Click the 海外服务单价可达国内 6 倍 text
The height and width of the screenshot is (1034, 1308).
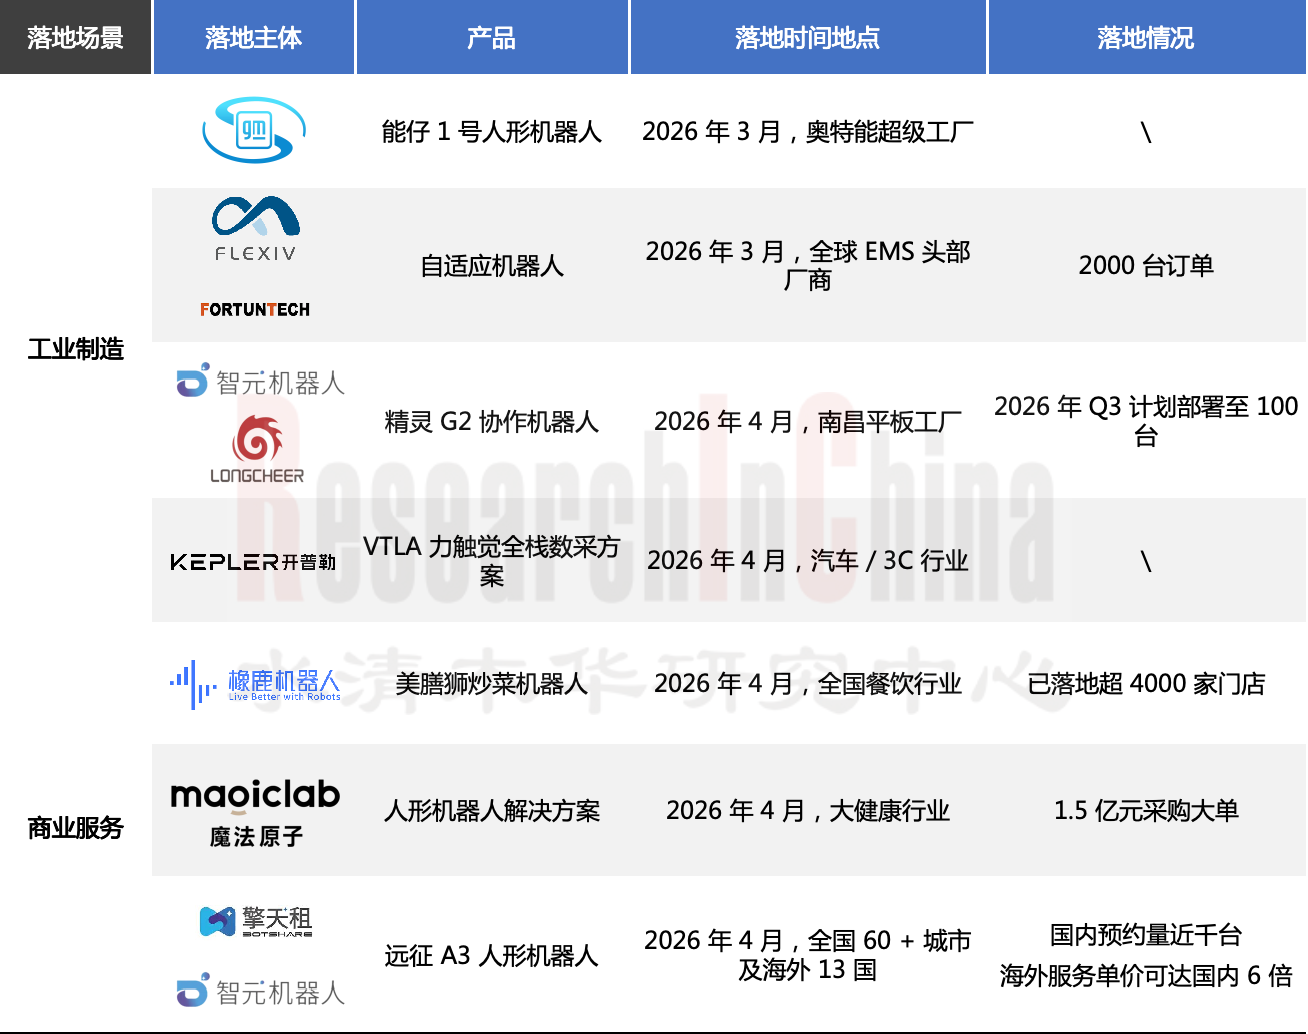[1147, 976]
